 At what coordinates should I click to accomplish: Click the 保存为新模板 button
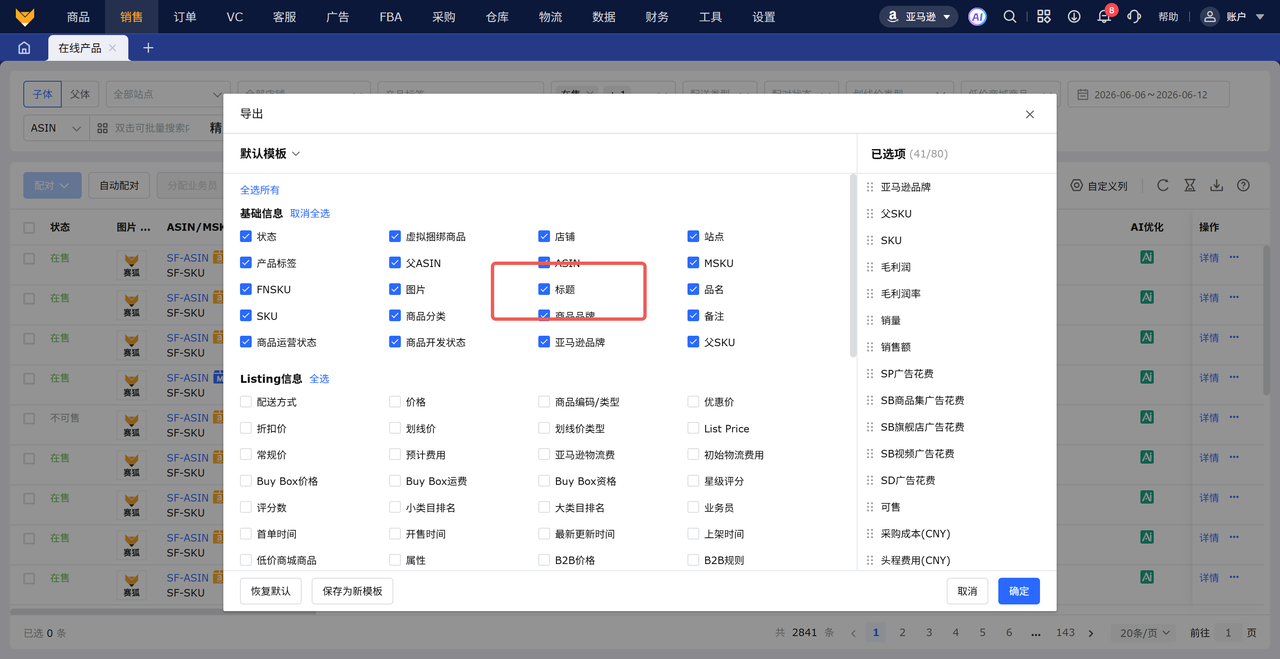point(353,591)
